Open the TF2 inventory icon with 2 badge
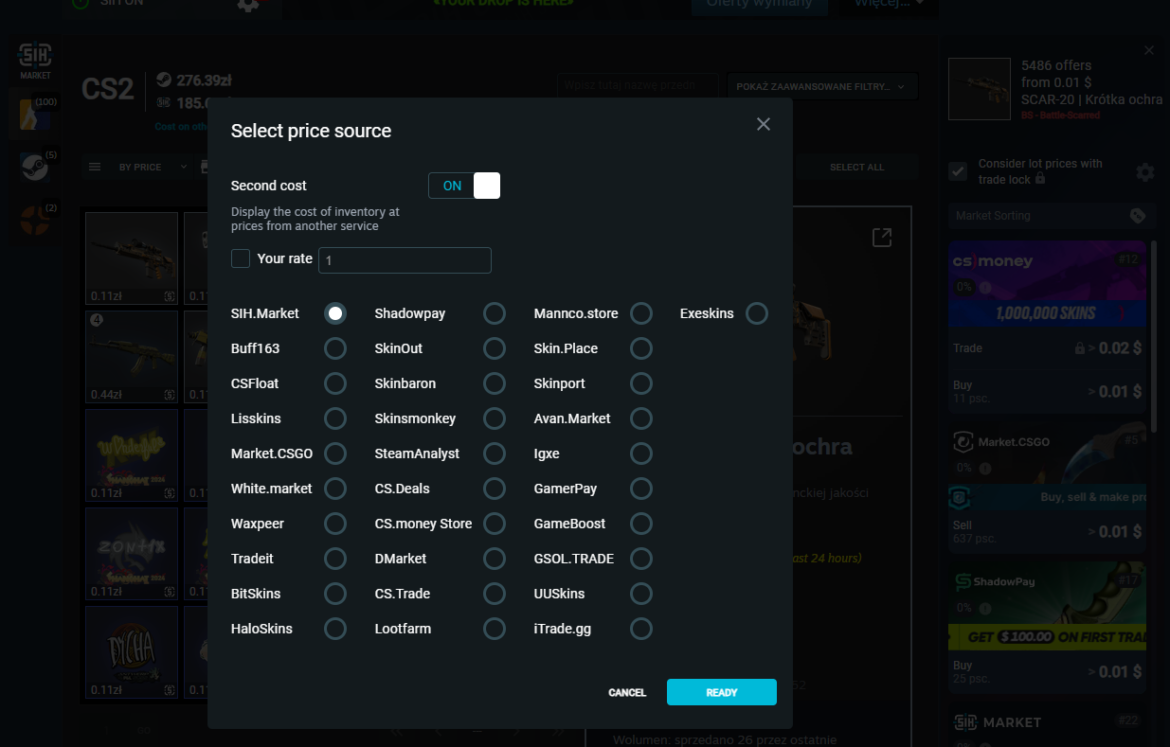This screenshot has width=1170, height=747. click(x=35, y=220)
